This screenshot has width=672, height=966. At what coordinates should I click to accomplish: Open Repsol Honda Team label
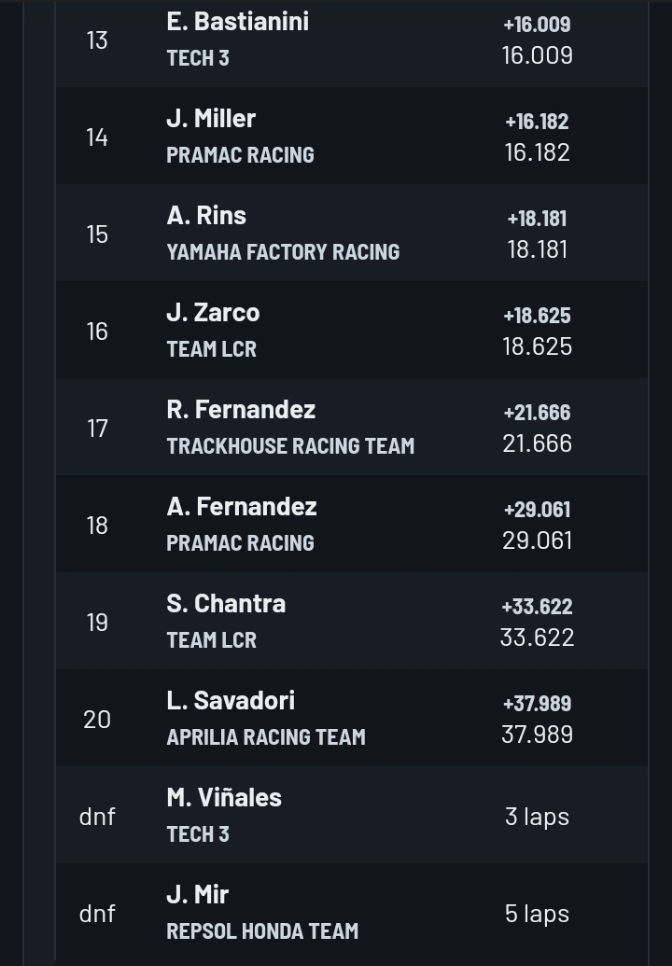click(262, 931)
